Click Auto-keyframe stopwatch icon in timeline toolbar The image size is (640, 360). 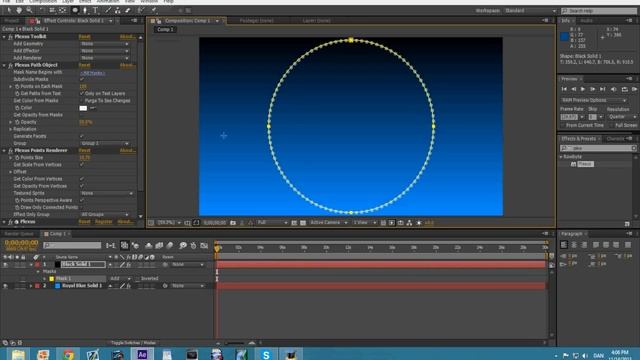[x=193, y=245]
